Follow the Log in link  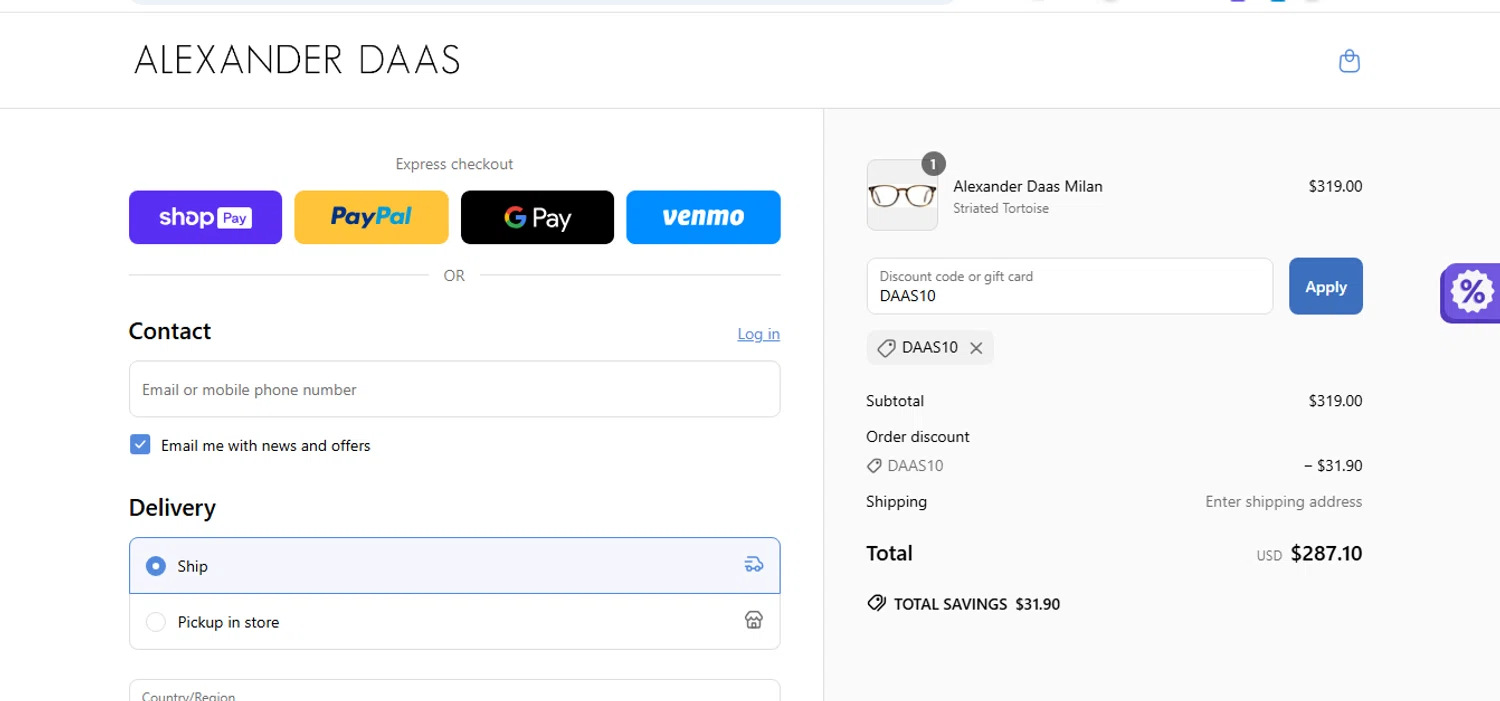coord(758,334)
